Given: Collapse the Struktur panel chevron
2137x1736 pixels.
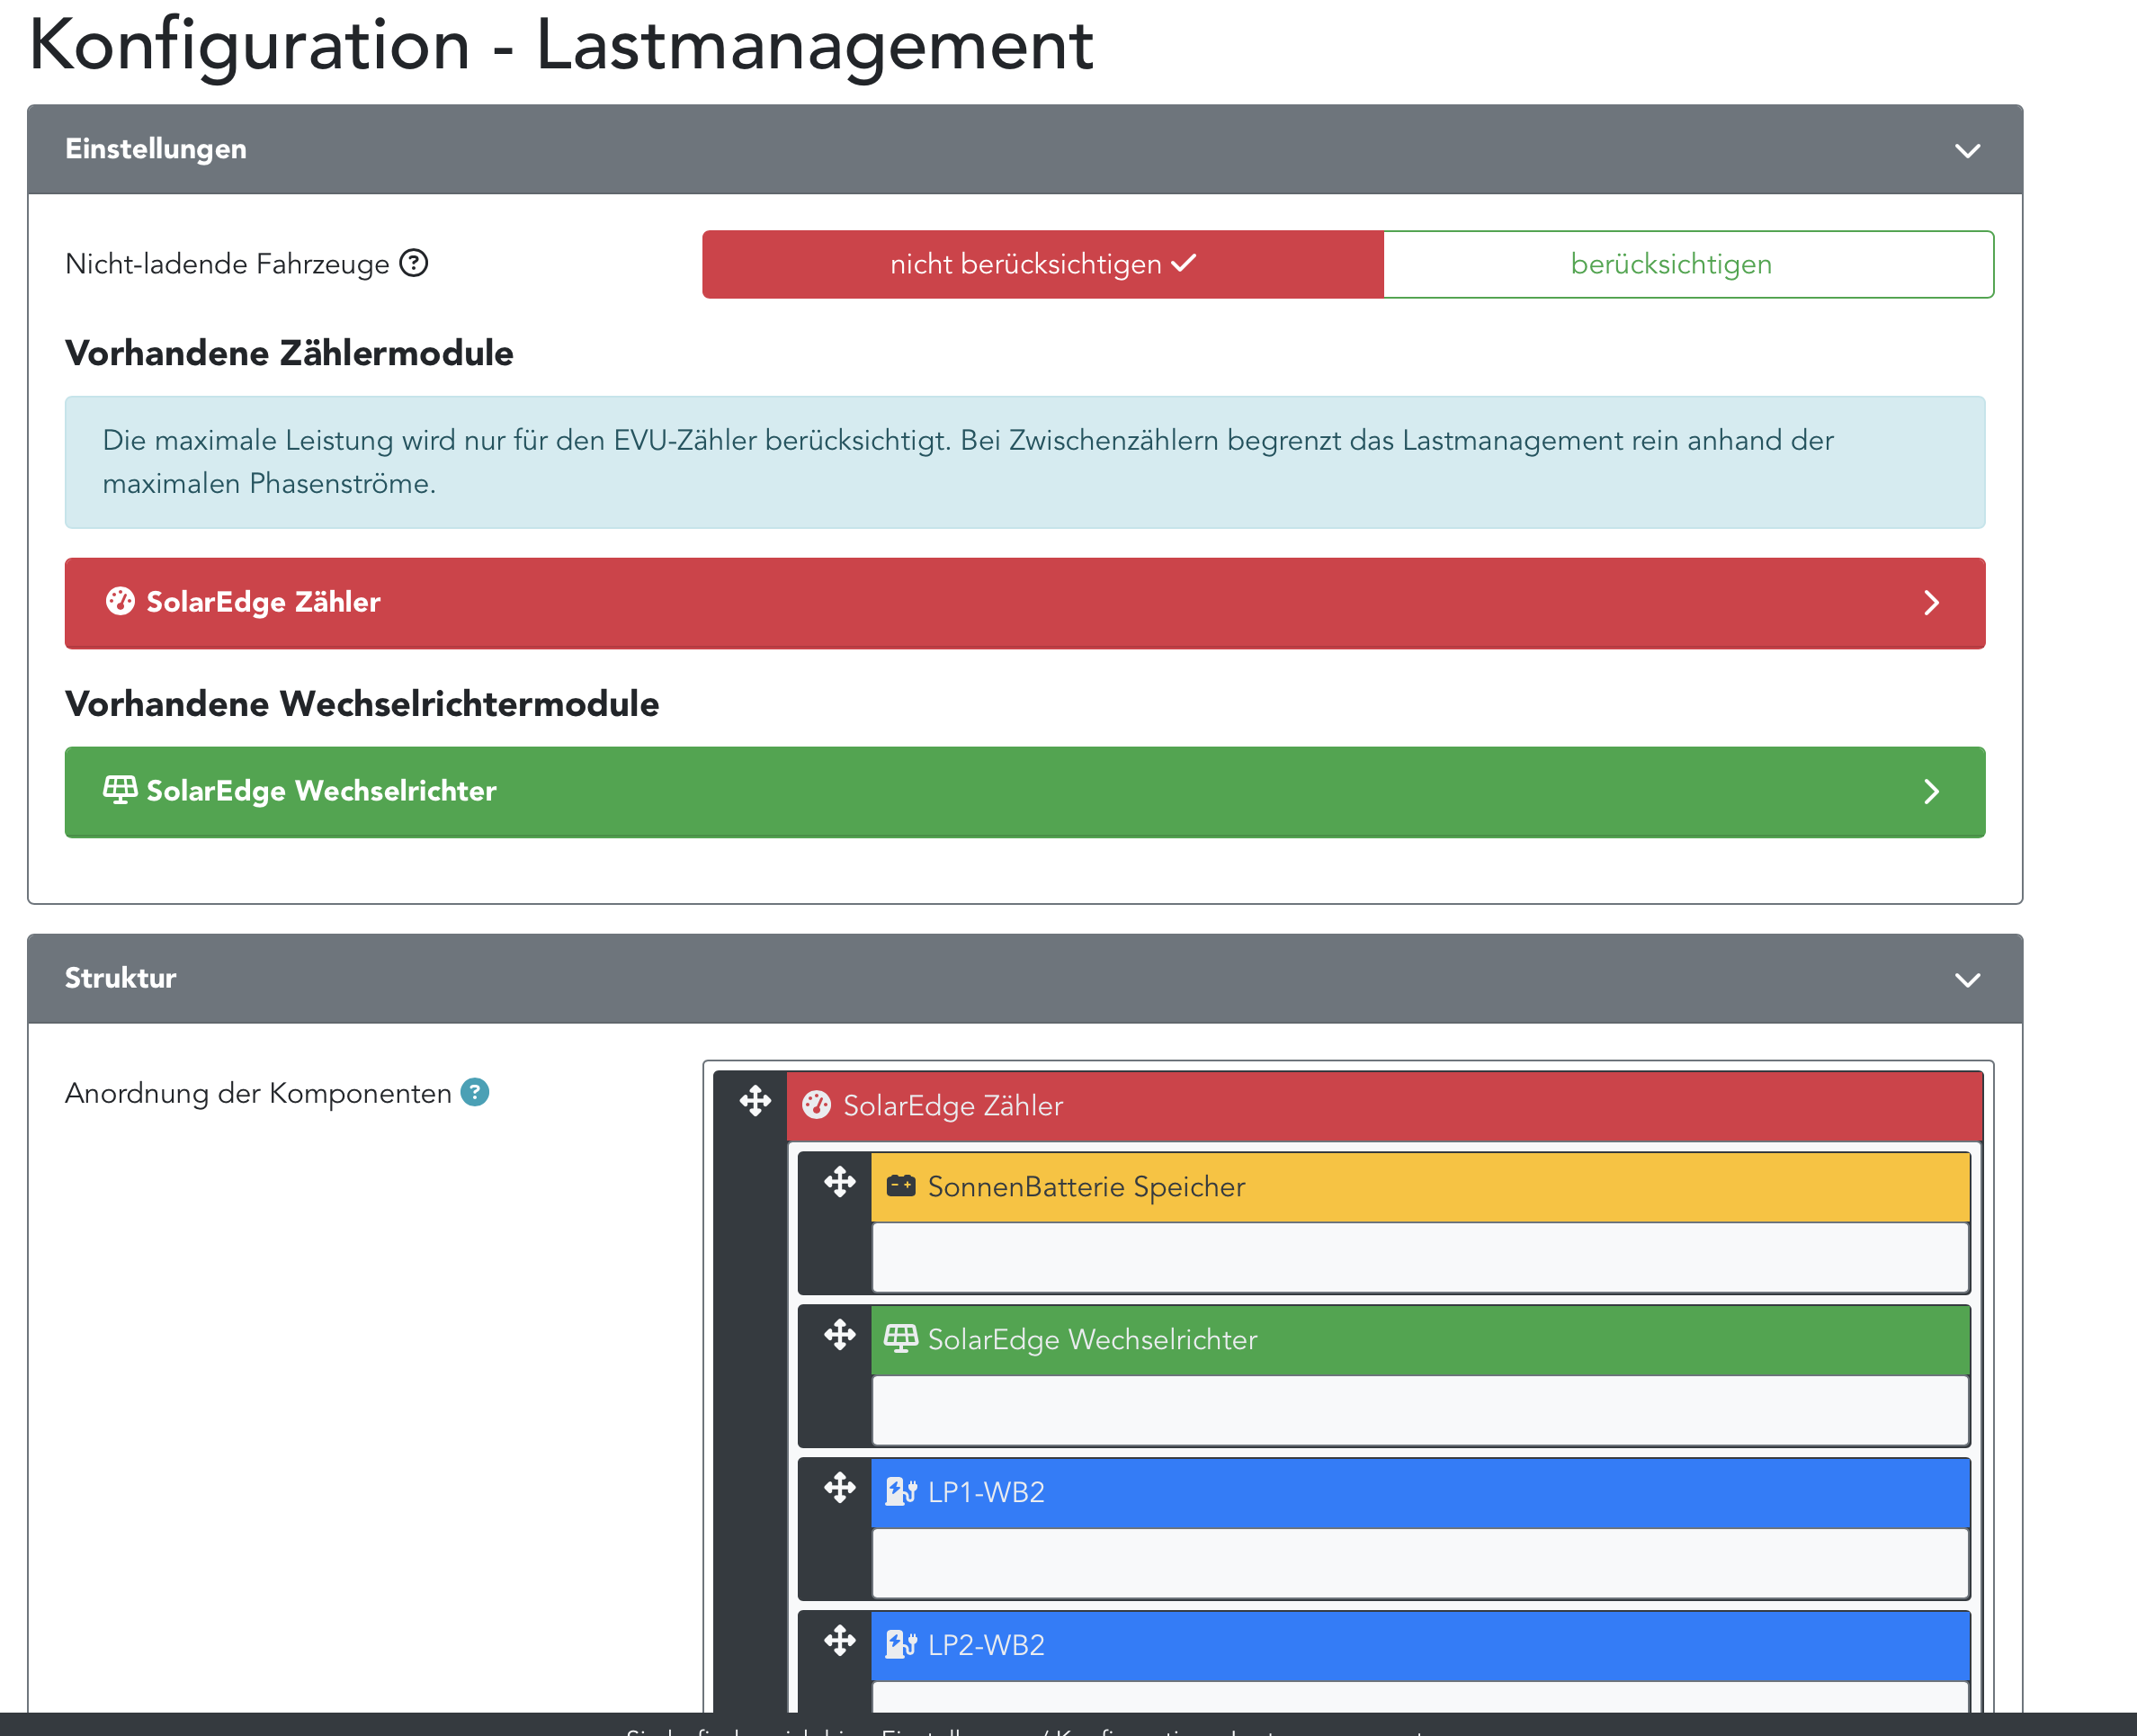Looking at the screenshot, I should (x=1967, y=979).
